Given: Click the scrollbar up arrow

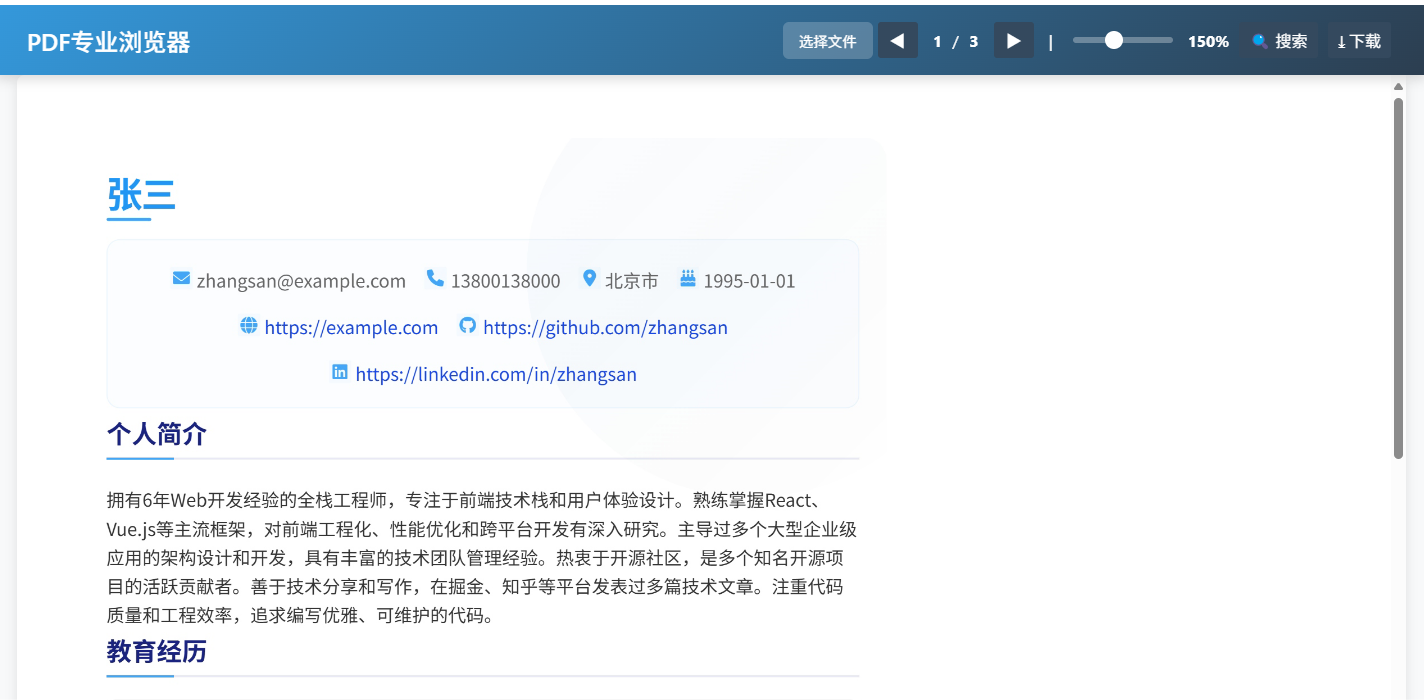Looking at the screenshot, I should (x=1398, y=87).
